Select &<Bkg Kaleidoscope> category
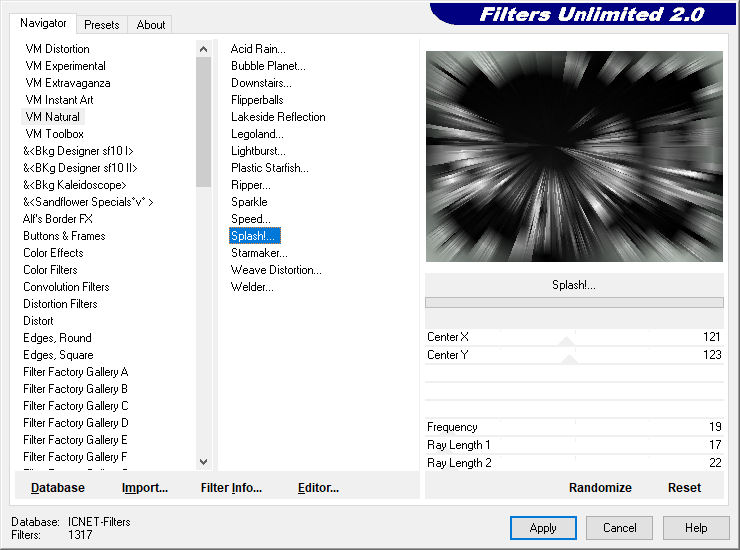The width and height of the screenshot is (740, 550). point(75,185)
